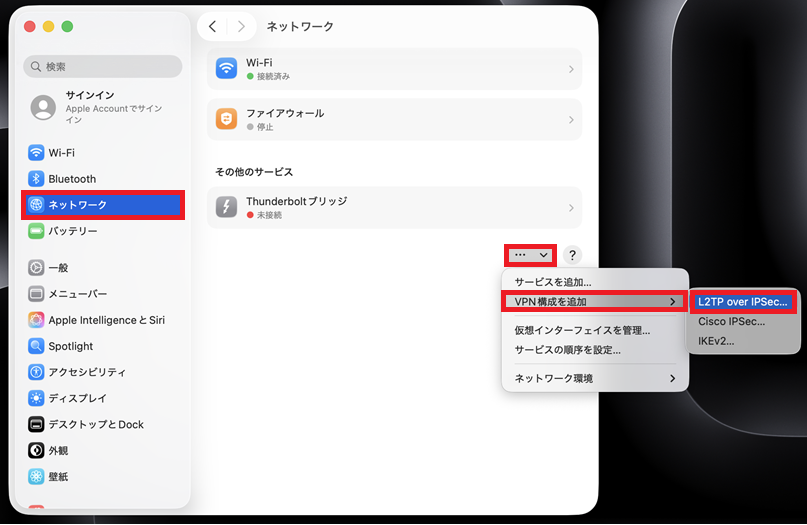Open Display settings in sidebar
The width and height of the screenshot is (807, 525).
pyautogui.click(x=75, y=398)
